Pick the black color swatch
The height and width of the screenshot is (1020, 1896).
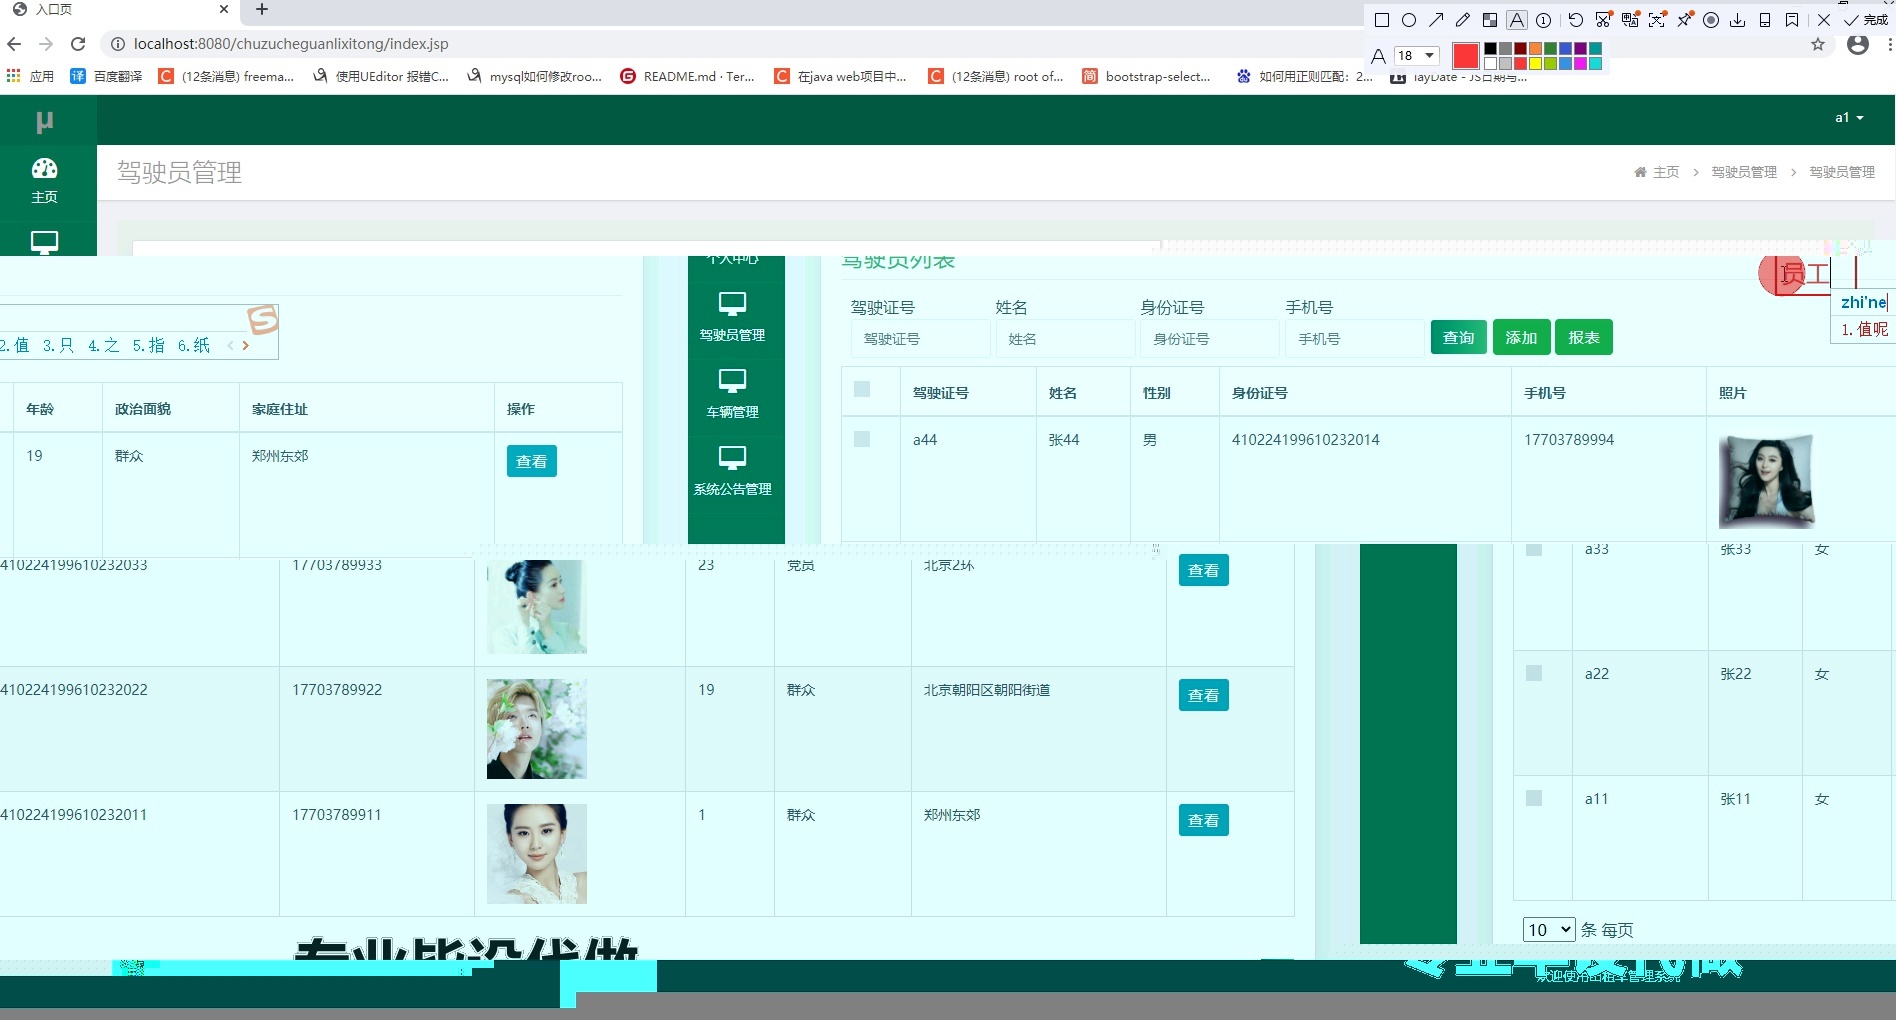(x=1490, y=49)
